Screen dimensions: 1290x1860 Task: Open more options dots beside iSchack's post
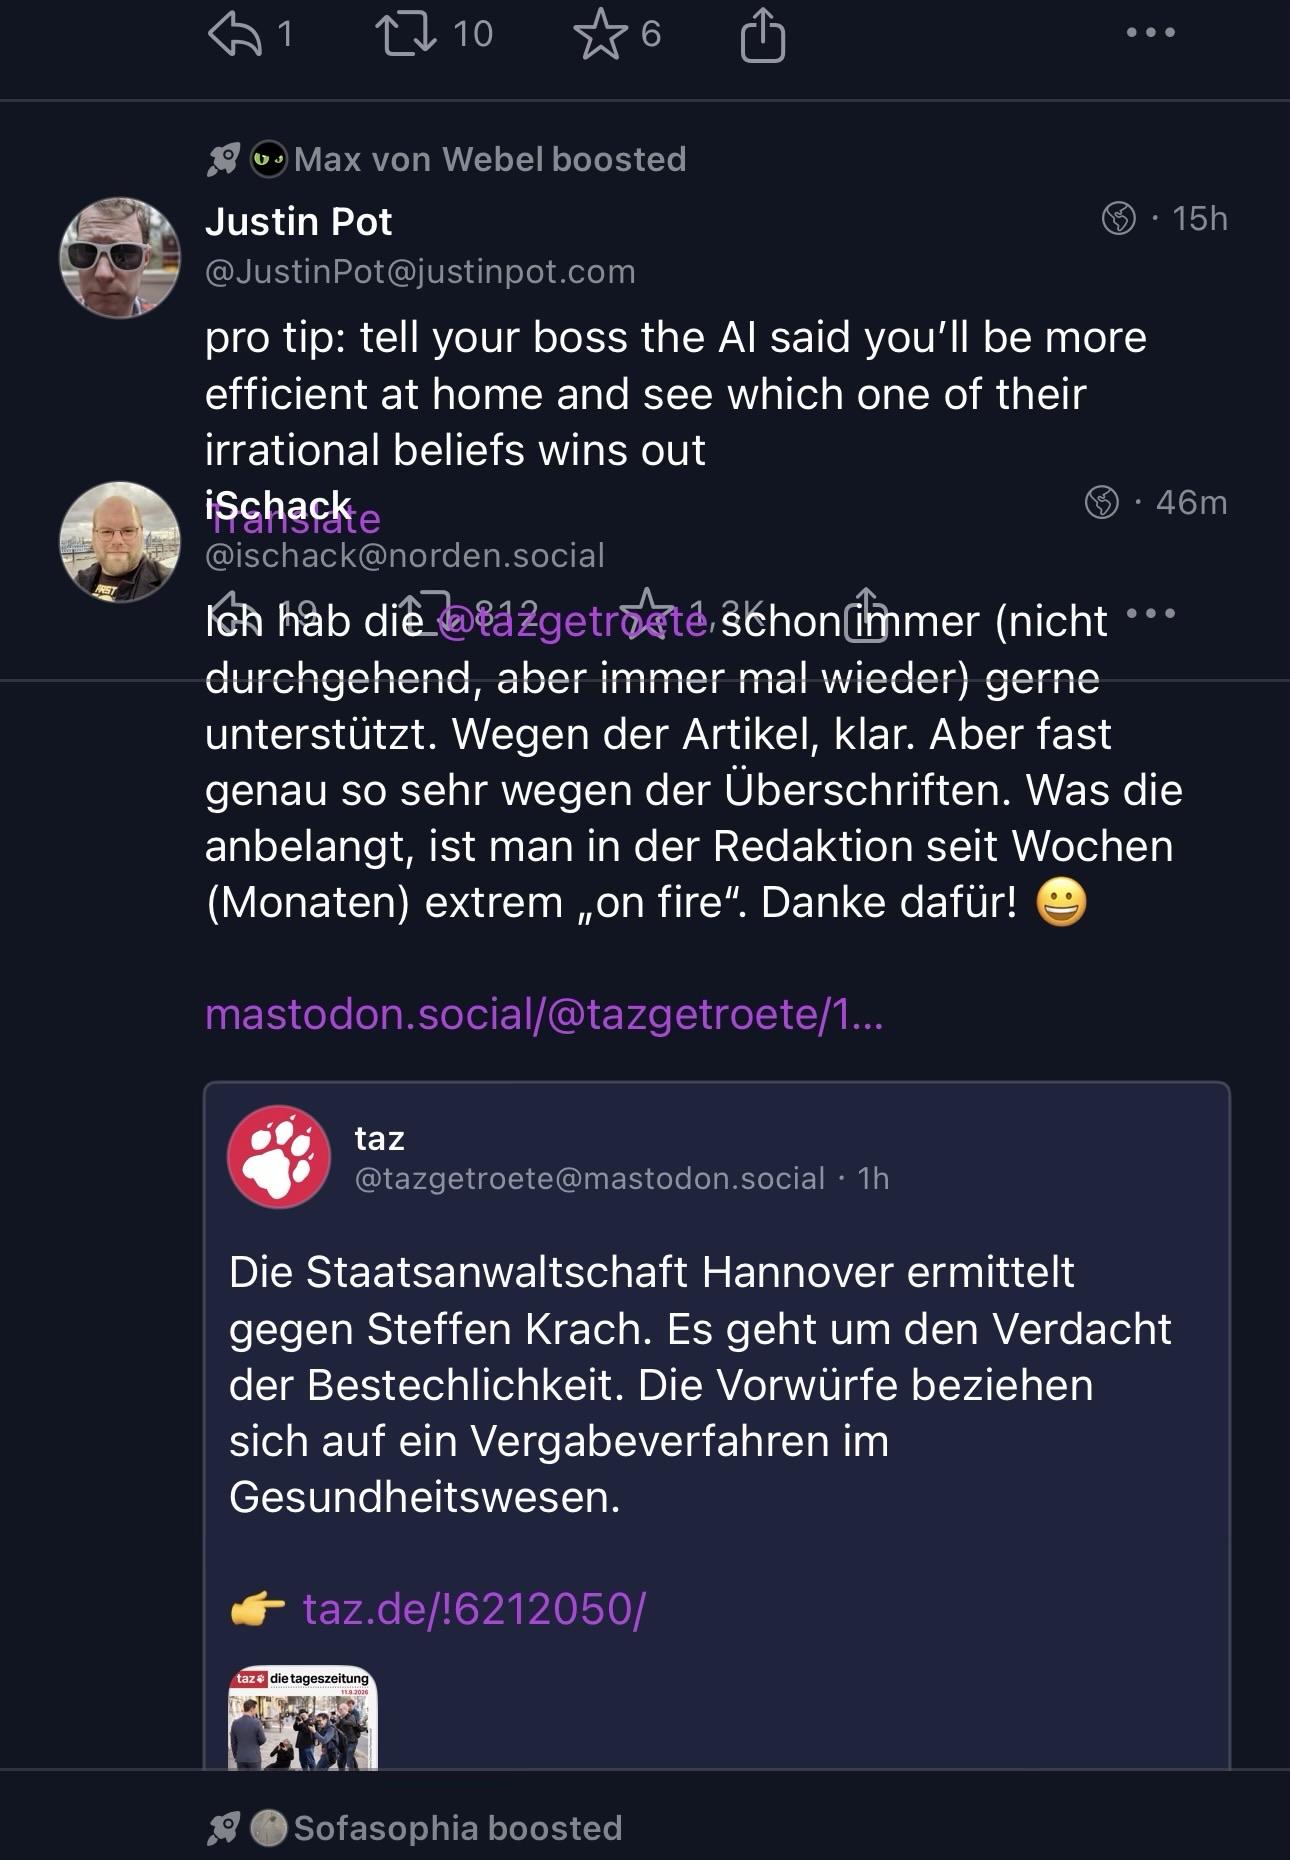click(1150, 613)
